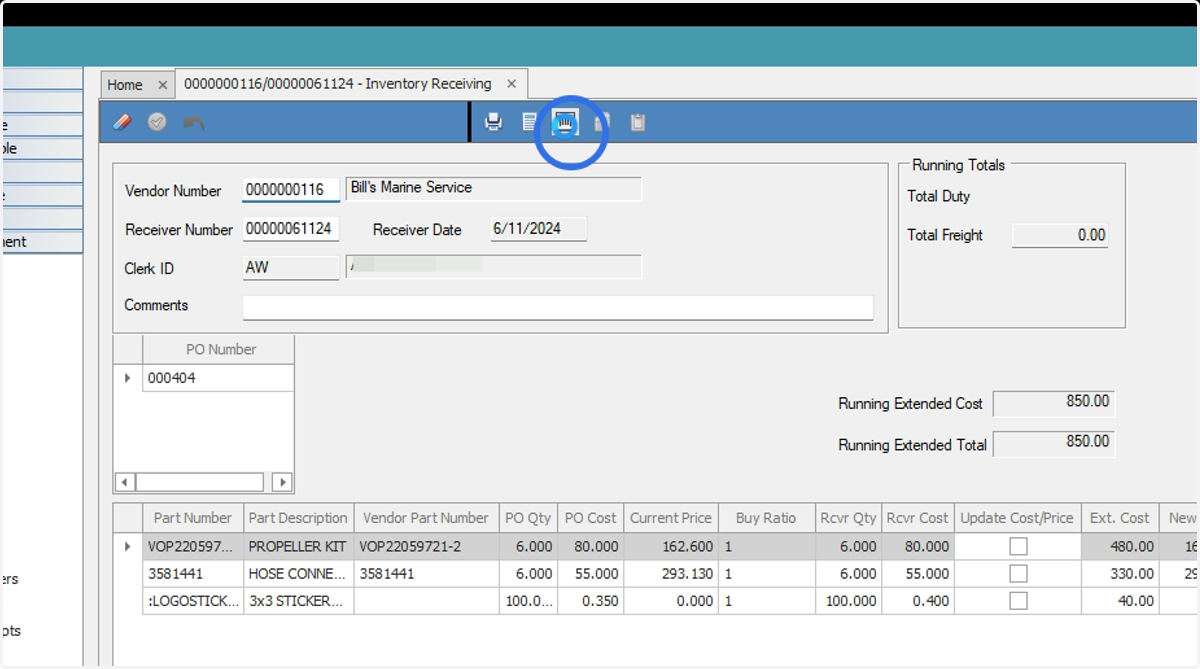Image resolution: width=1200 pixels, height=669 pixels.
Task: Click the grey checkmark post icon
Action: (x=157, y=122)
